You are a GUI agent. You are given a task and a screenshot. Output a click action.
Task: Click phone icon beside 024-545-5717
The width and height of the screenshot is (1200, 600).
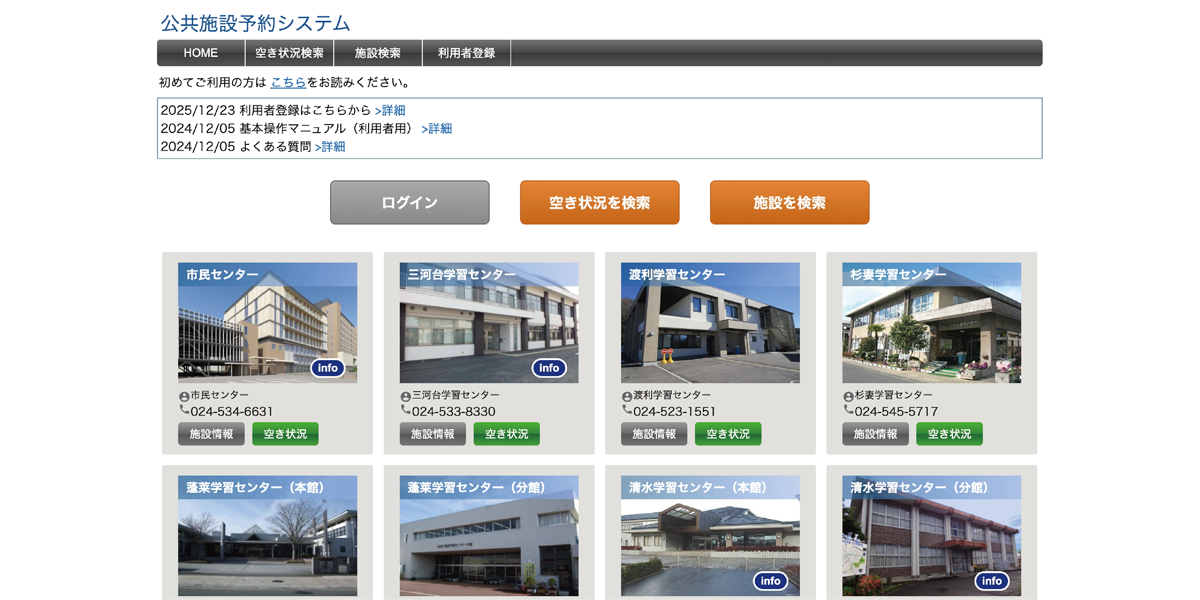[x=848, y=410]
